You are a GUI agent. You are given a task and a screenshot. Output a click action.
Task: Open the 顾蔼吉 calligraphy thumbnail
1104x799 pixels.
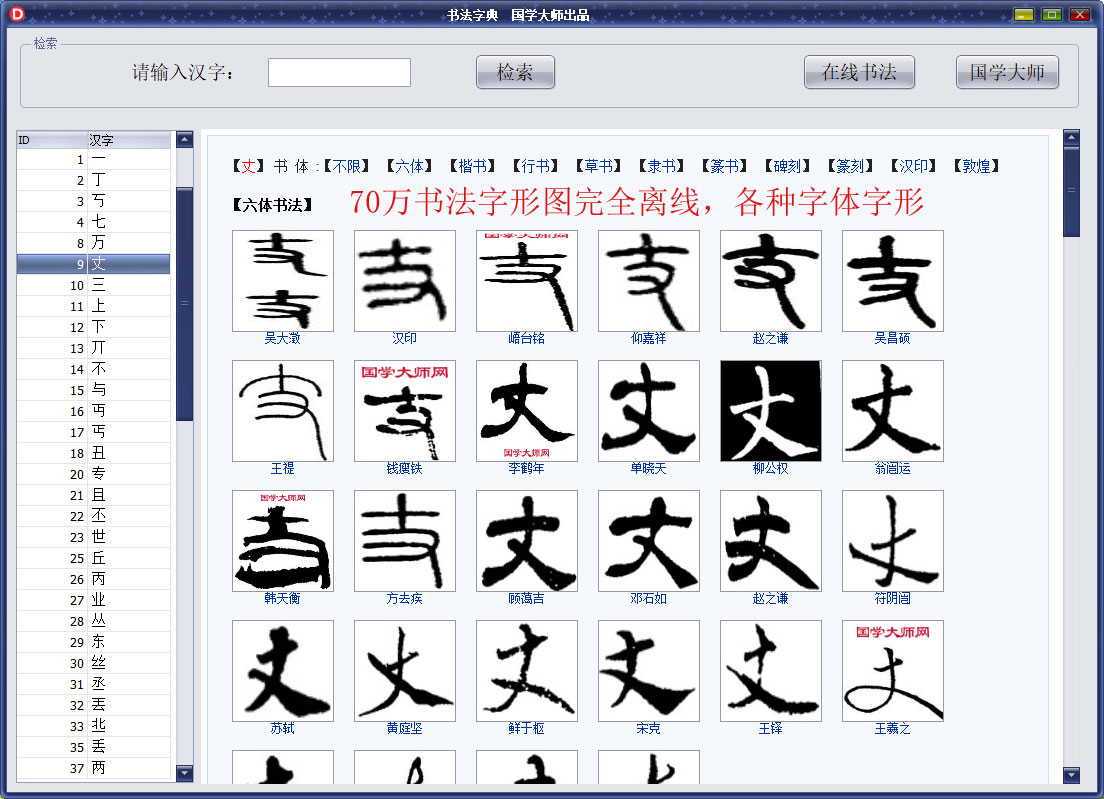(527, 541)
